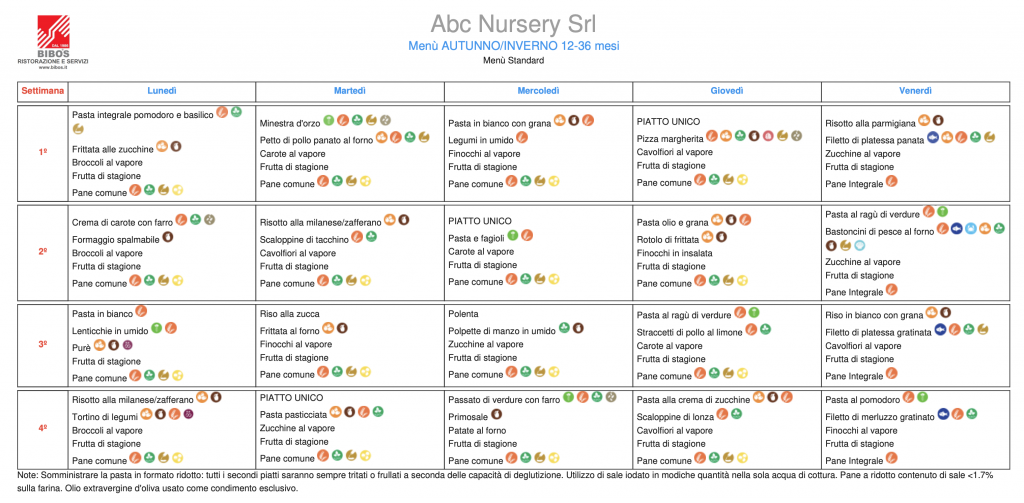The height and width of the screenshot is (503, 1024).
Task: Select the Giovedì column header
Action: click(726, 91)
